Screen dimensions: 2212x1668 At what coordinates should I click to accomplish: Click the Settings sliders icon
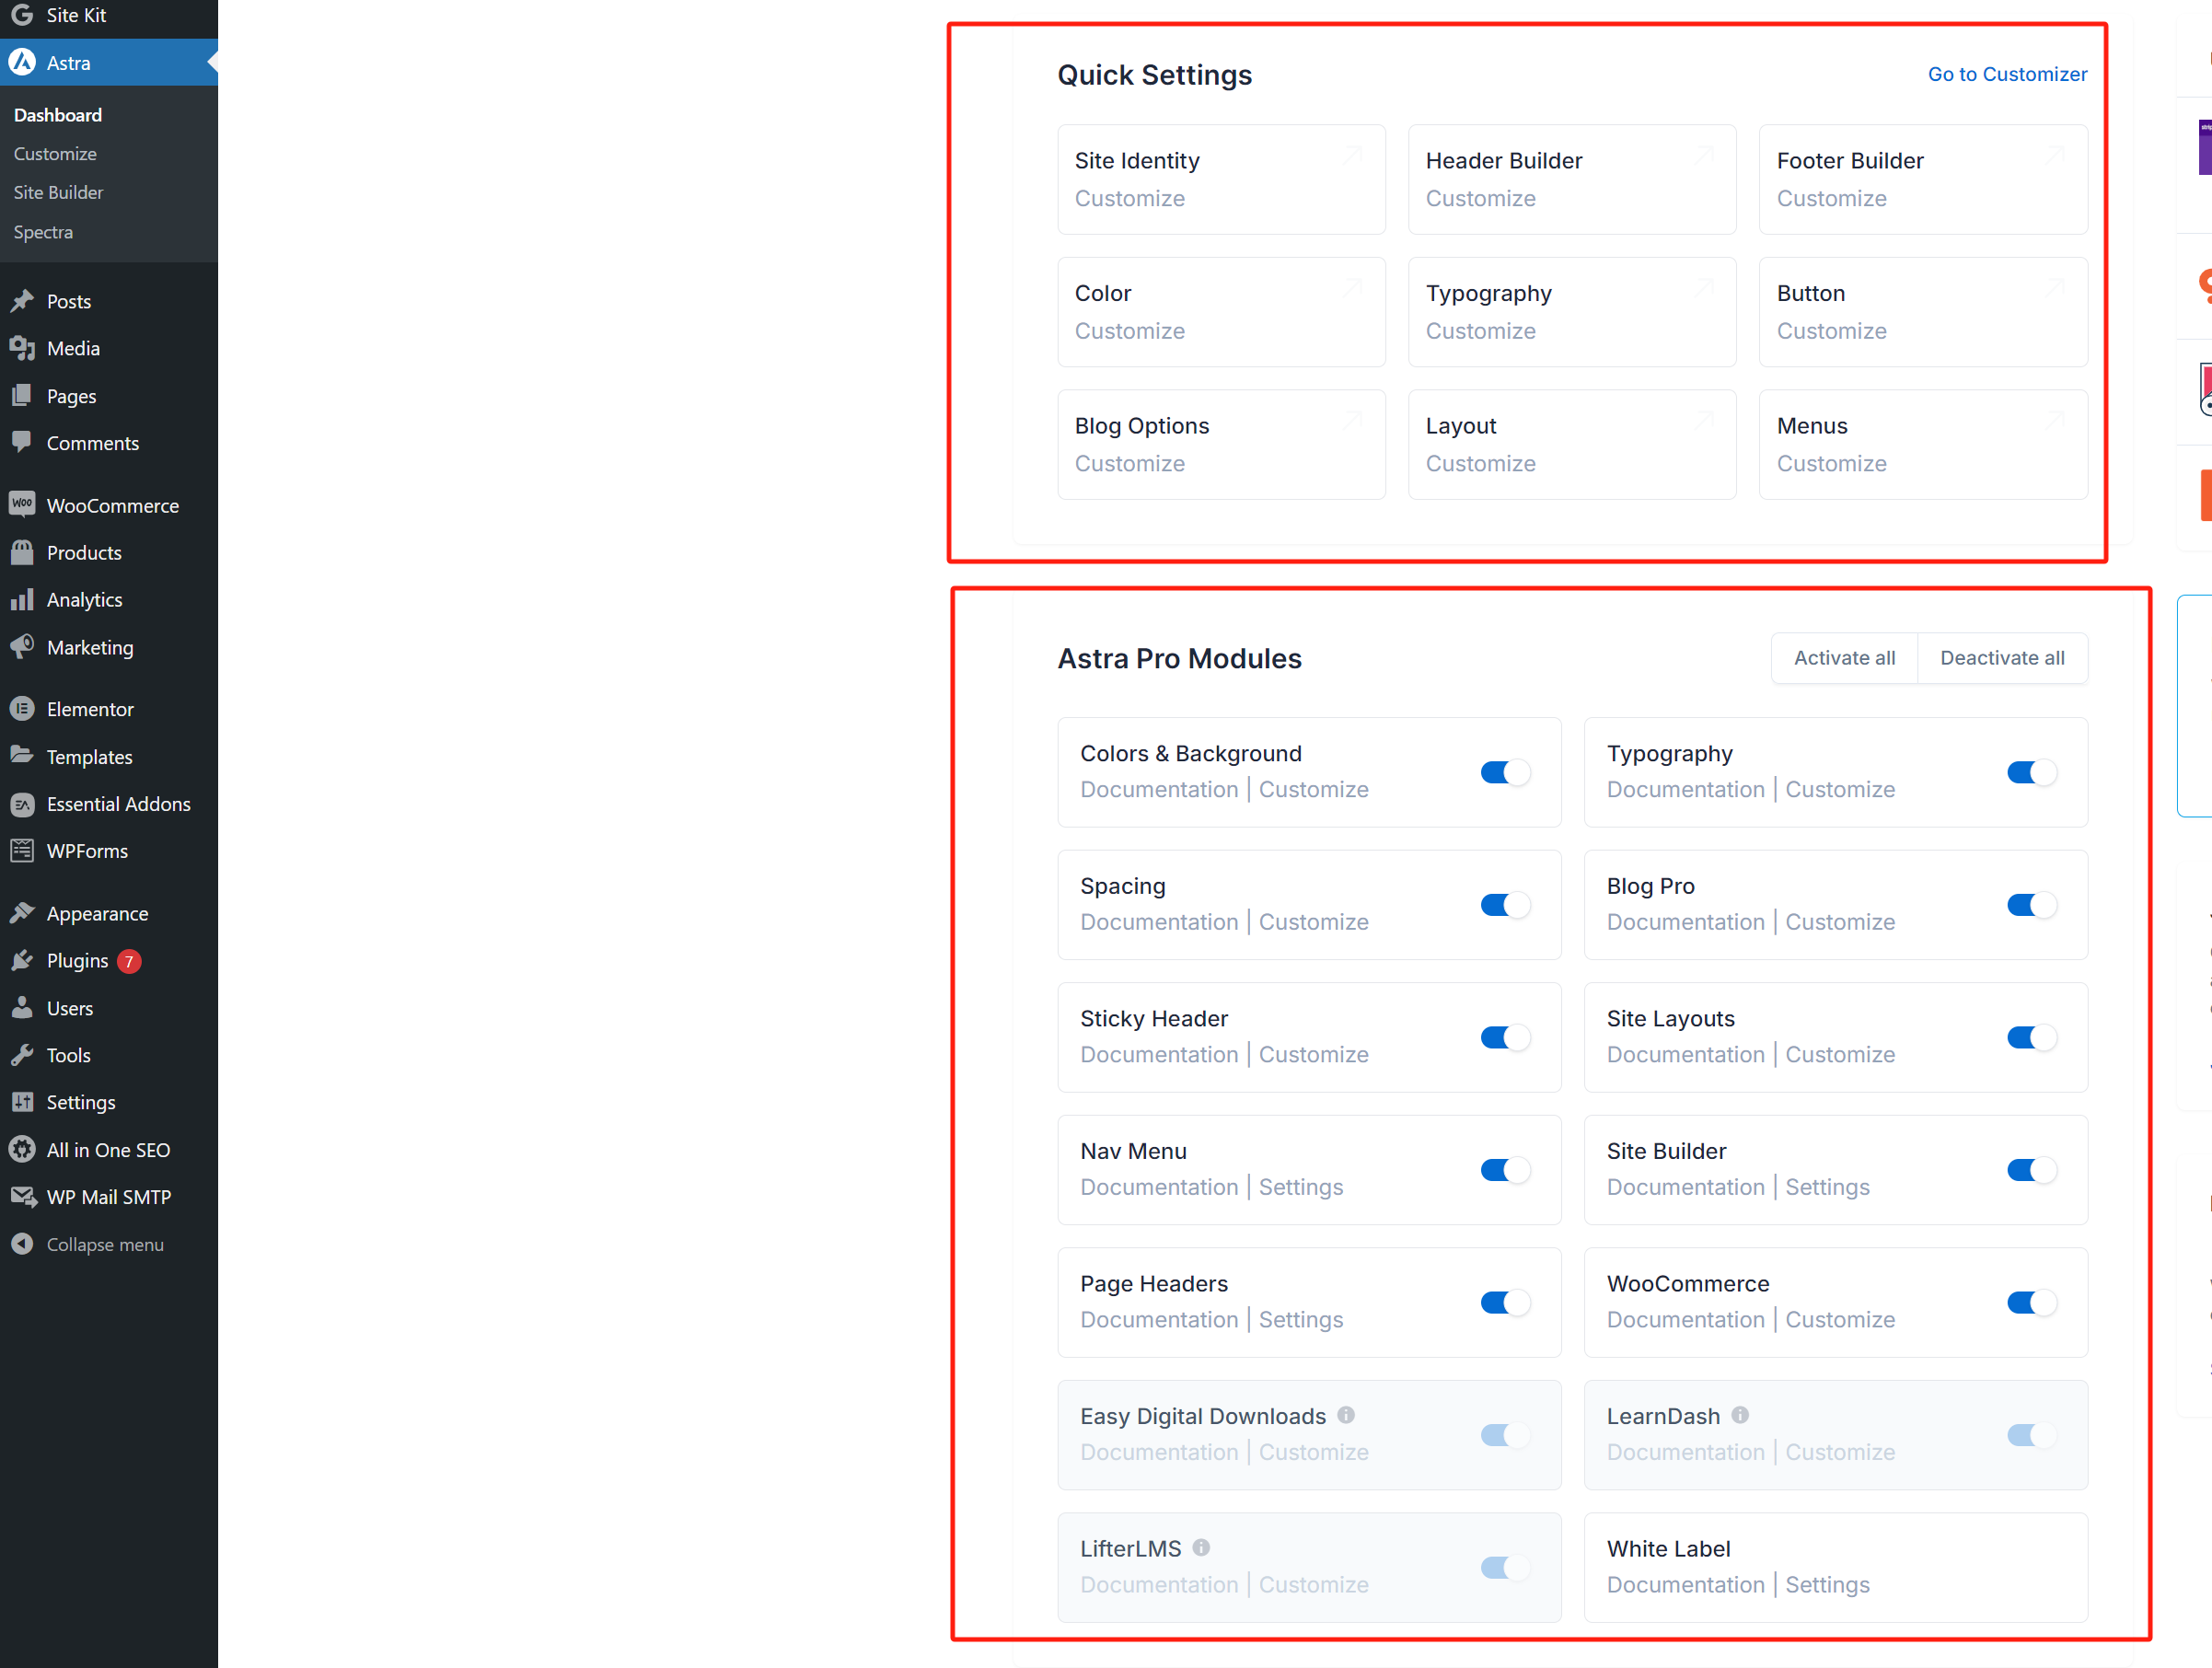pyautogui.click(x=22, y=1102)
